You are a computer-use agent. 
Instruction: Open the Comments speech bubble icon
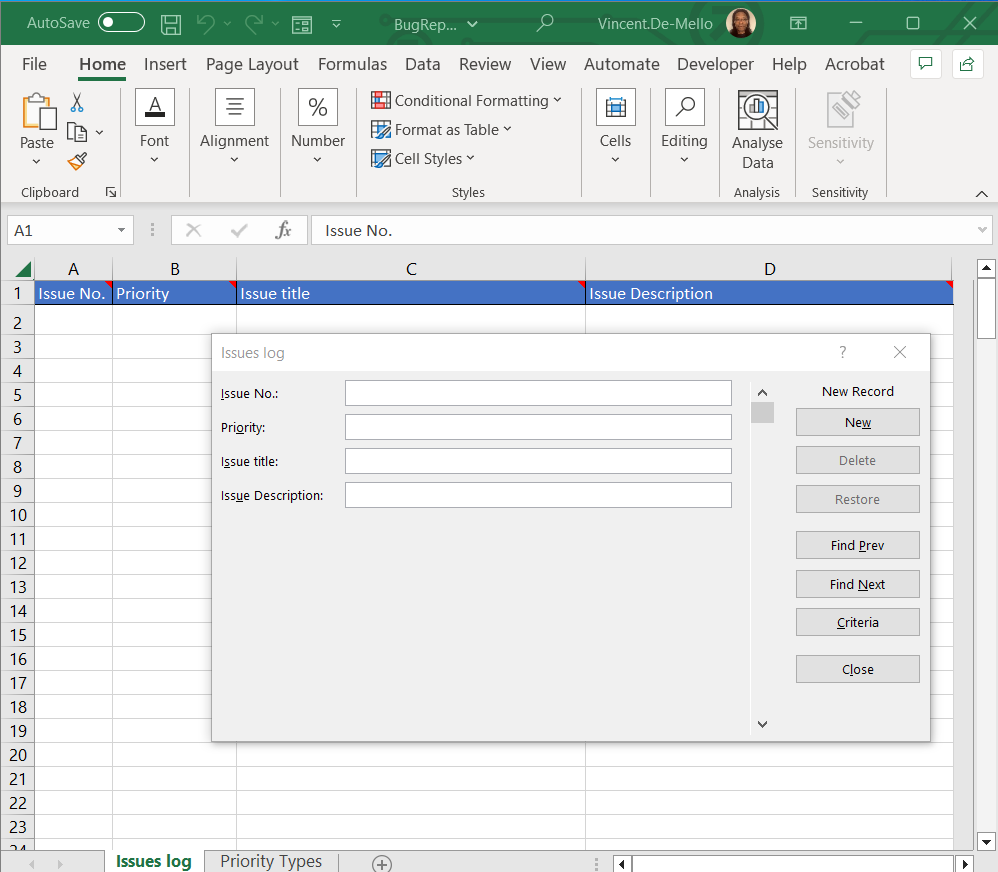click(x=925, y=64)
